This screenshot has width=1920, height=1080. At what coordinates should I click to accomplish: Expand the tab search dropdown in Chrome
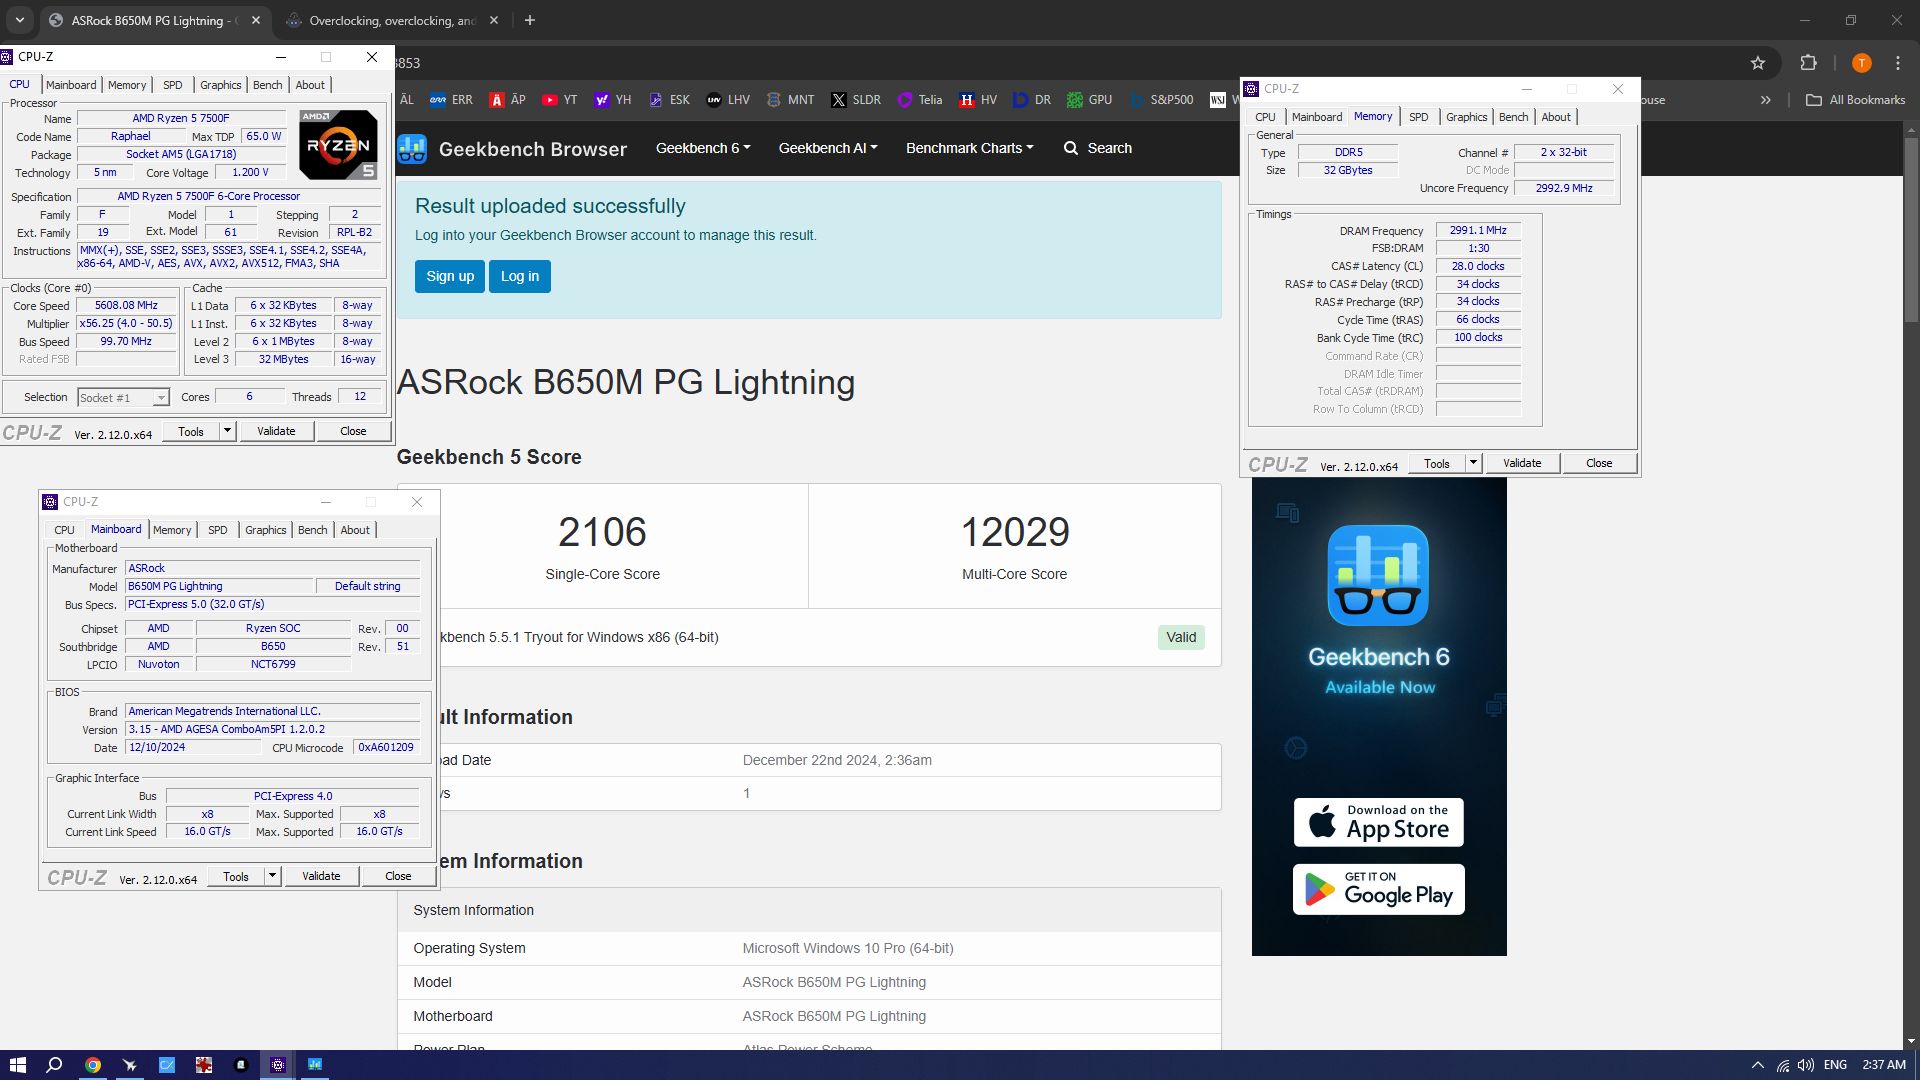pos(19,20)
